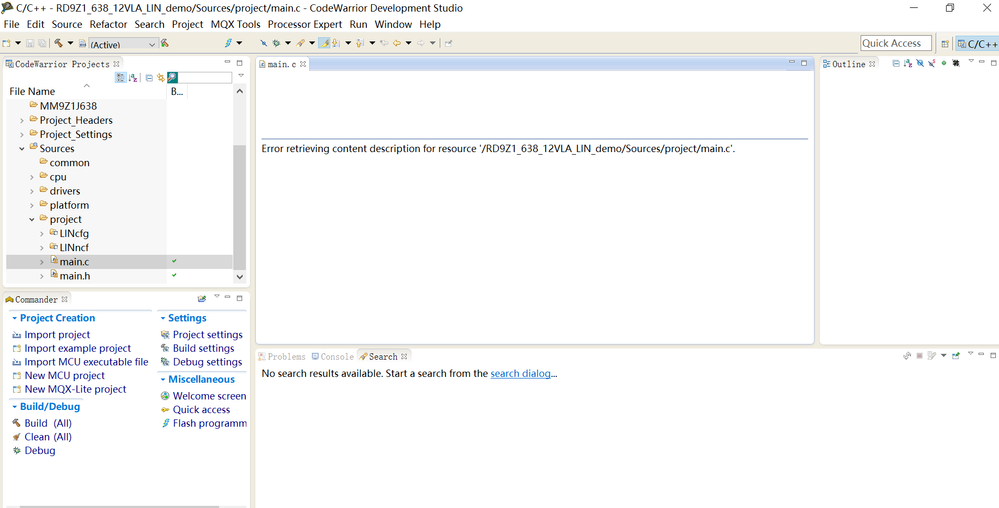Click sort alphabetically icon in CodeWarrior Projects
The height and width of the screenshot is (508, 999).
[x=133, y=77]
